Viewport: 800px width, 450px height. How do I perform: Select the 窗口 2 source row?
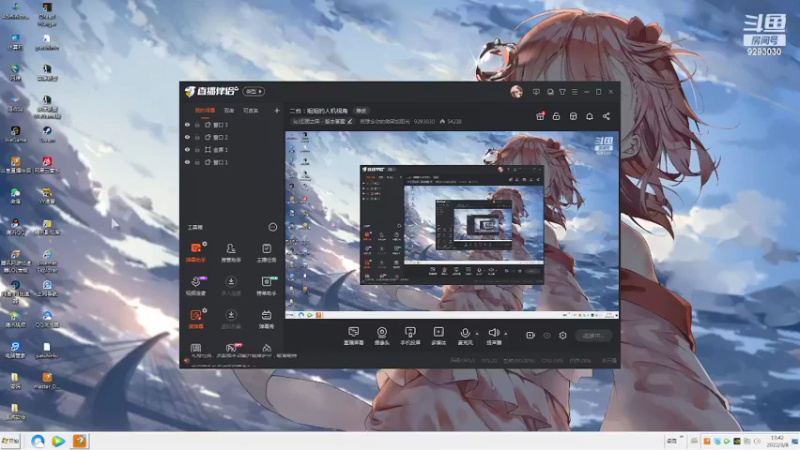click(232, 137)
